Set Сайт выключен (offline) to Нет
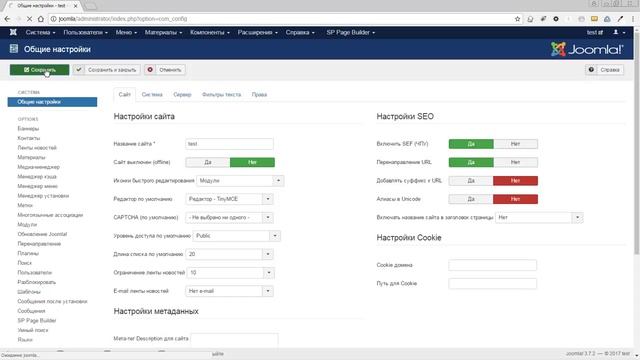The width and height of the screenshot is (640, 360). click(x=252, y=162)
